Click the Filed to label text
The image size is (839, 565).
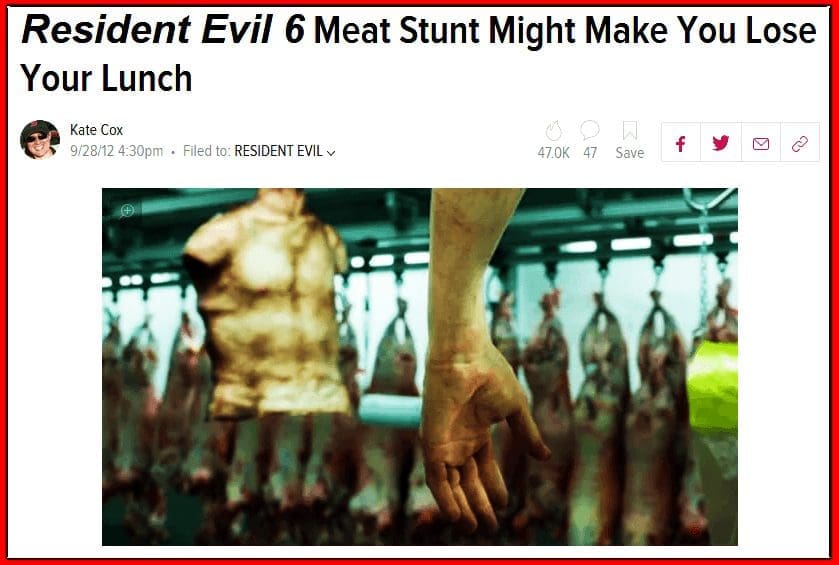tap(207, 151)
